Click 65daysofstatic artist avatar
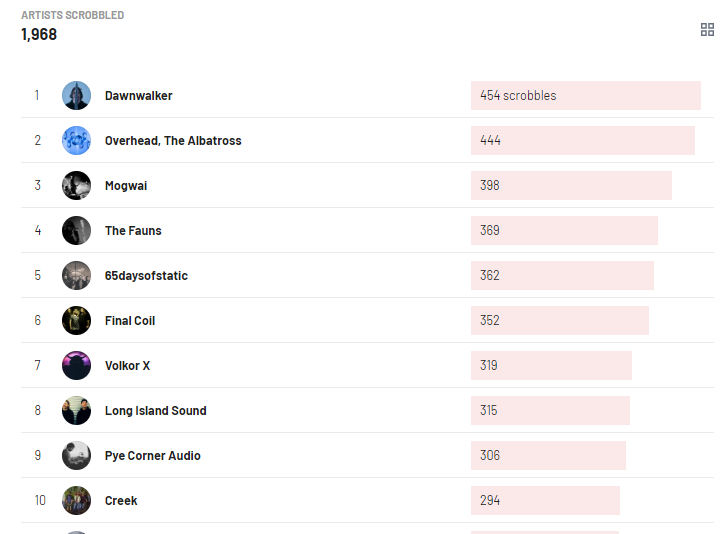The height and width of the screenshot is (534, 727). tap(76, 276)
